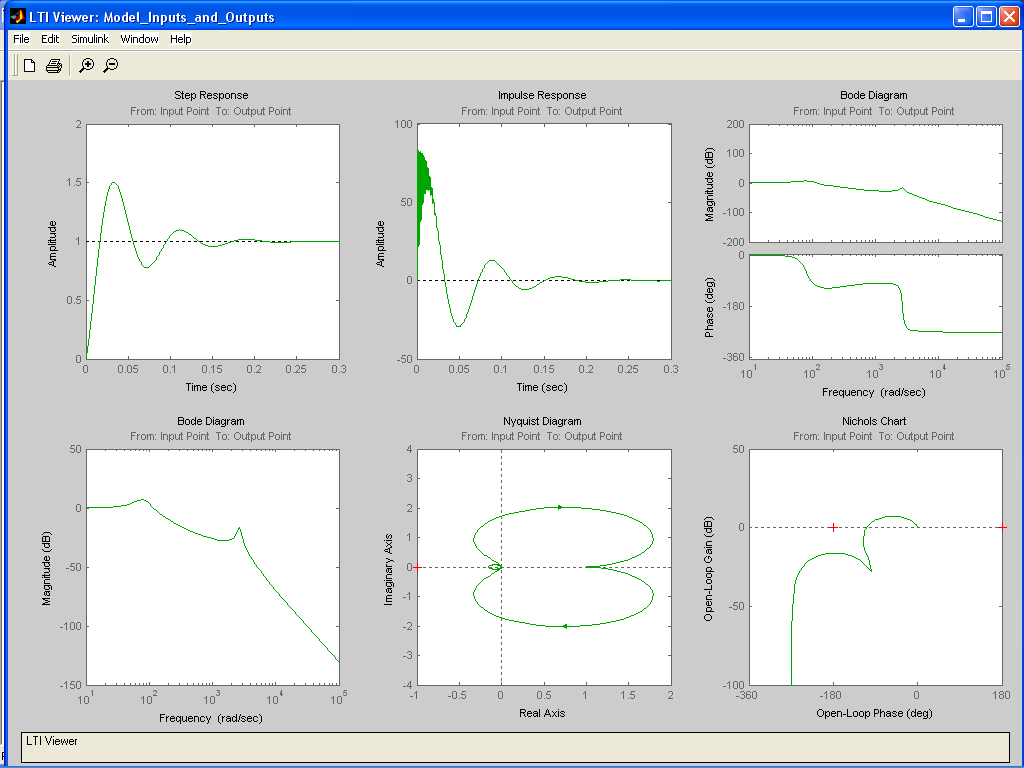Image resolution: width=1024 pixels, height=768 pixels.
Task: Click the arrow marker on upper Nyquist loop
Action: (560, 507)
